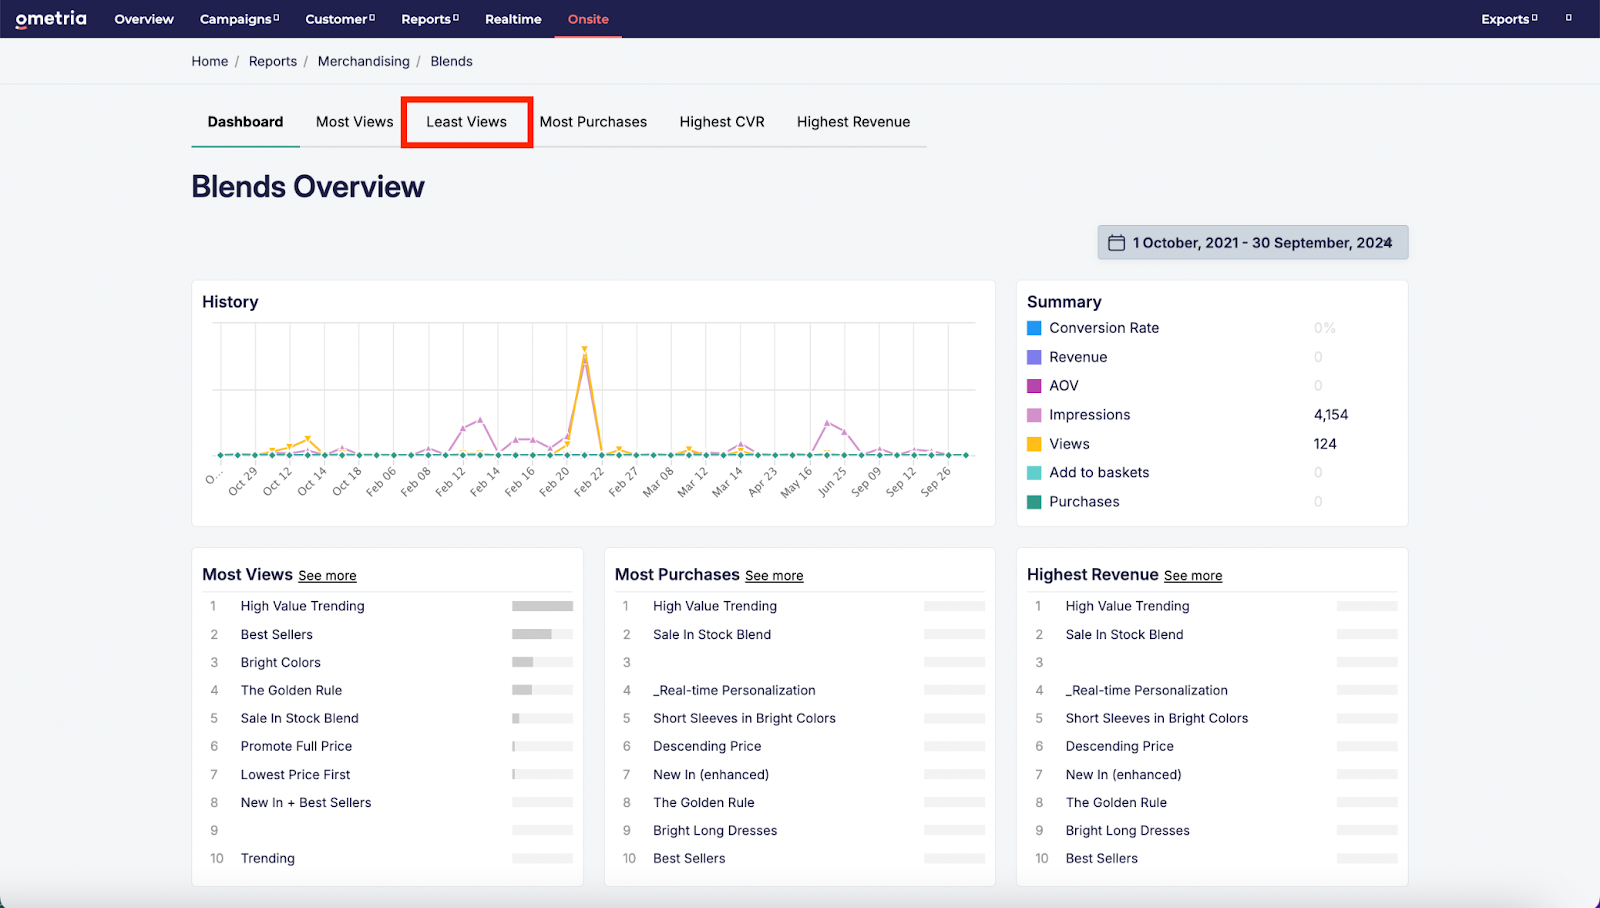Open the Most Purchases tab
This screenshot has height=908, width=1600.
(x=593, y=121)
